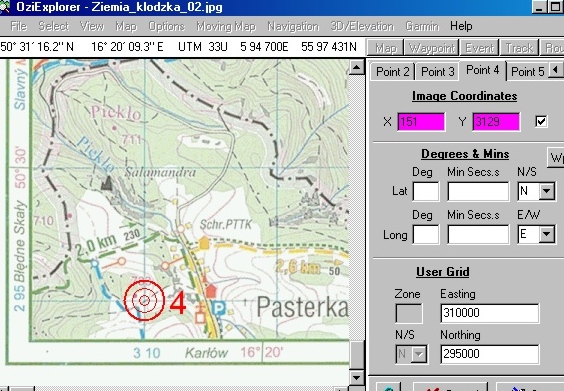
Task: Open the Help menu
Action: point(461,26)
